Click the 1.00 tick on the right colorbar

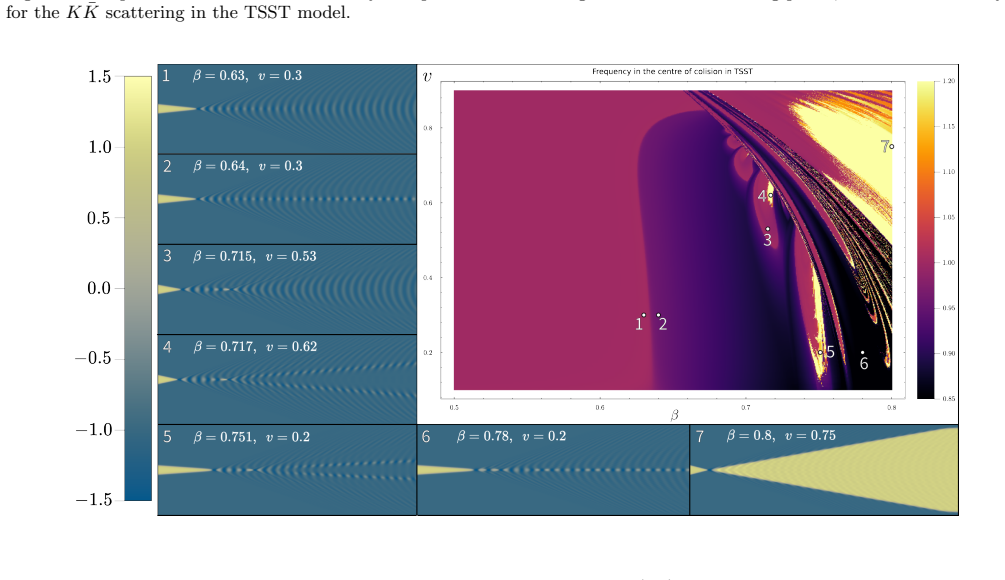(949, 263)
